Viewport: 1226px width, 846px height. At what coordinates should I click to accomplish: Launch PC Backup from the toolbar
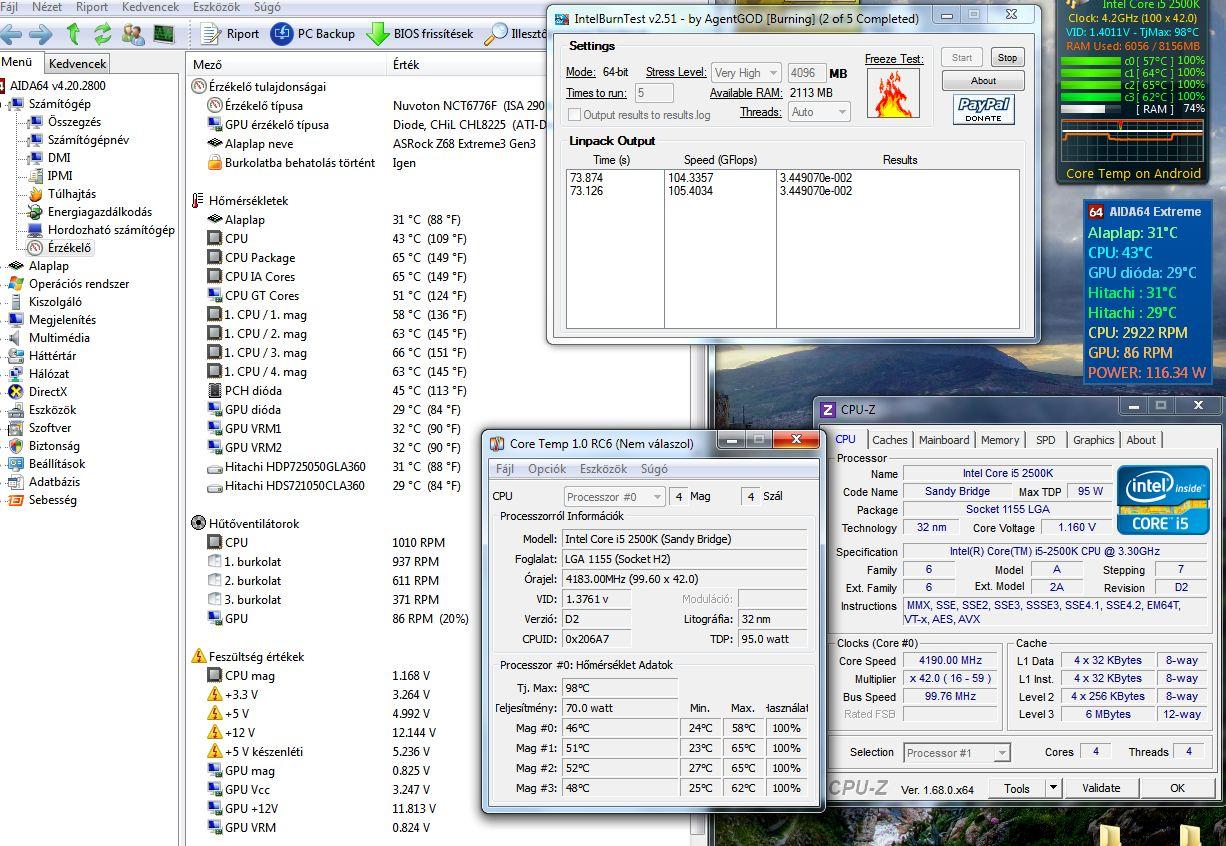(x=313, y=33)
